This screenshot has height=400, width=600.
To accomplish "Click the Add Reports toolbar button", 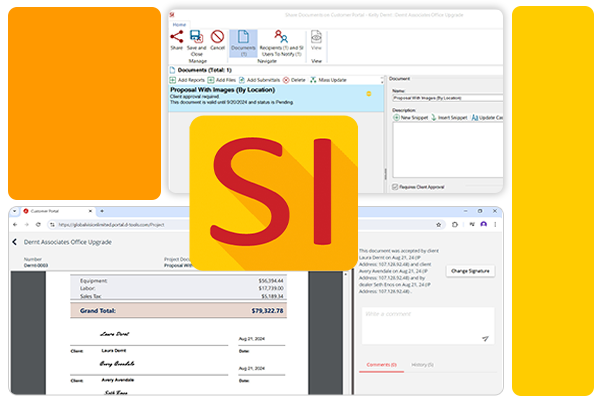I will 186,79.
